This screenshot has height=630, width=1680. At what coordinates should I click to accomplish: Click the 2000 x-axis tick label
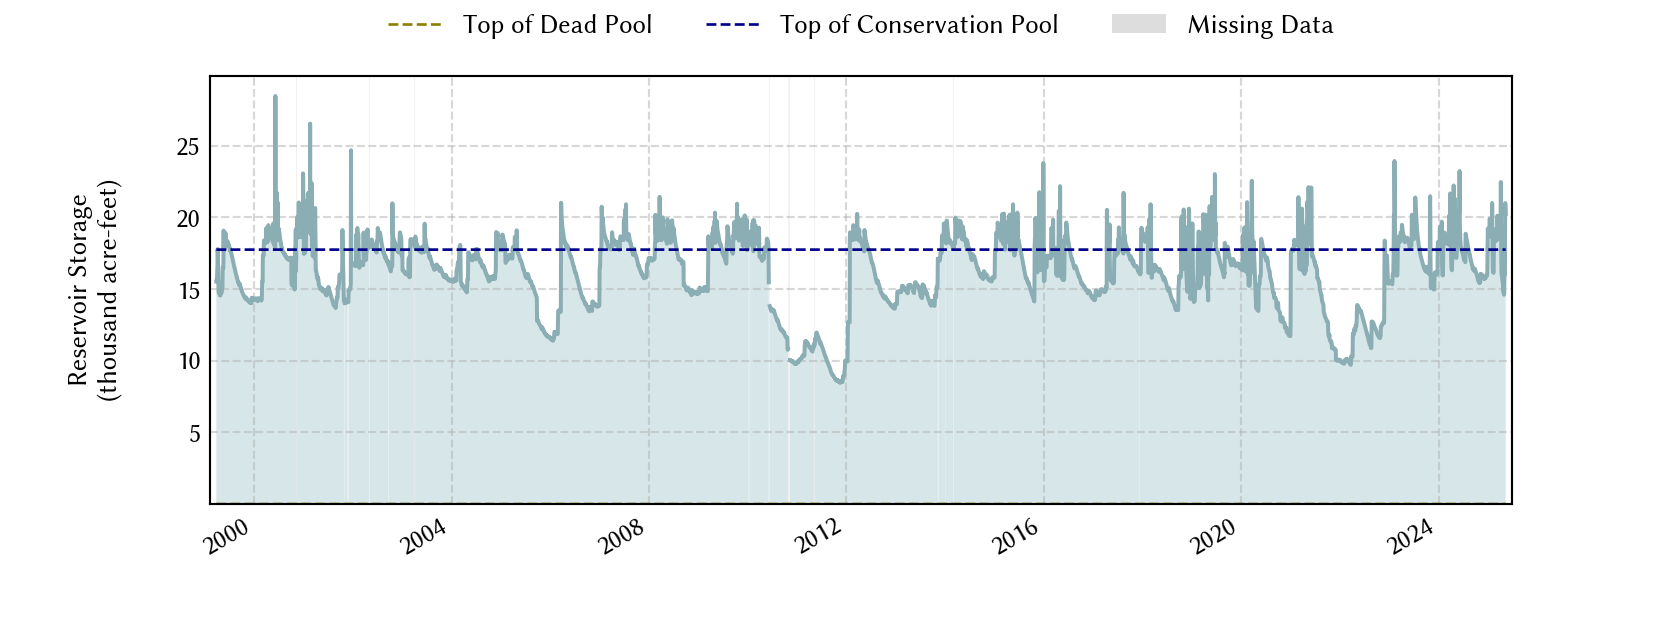pyautogui.click(x=227, y=537)
